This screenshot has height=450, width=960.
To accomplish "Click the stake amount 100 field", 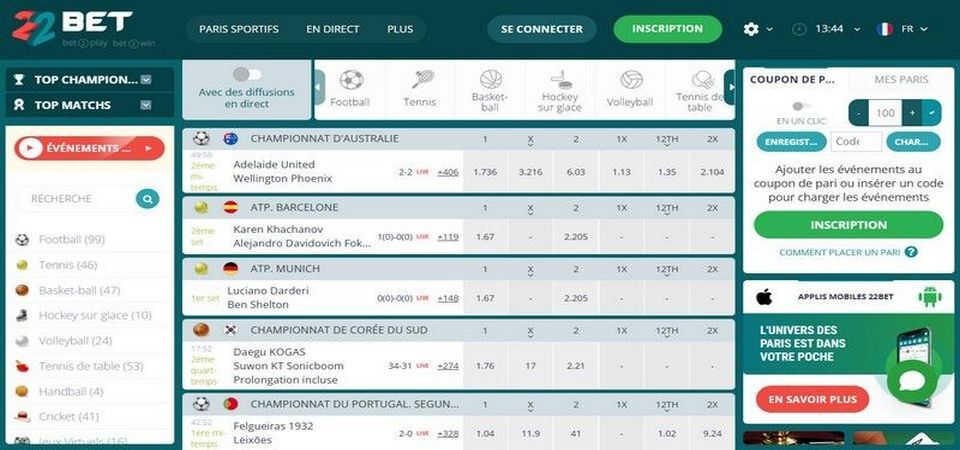I will pos(885,113).
